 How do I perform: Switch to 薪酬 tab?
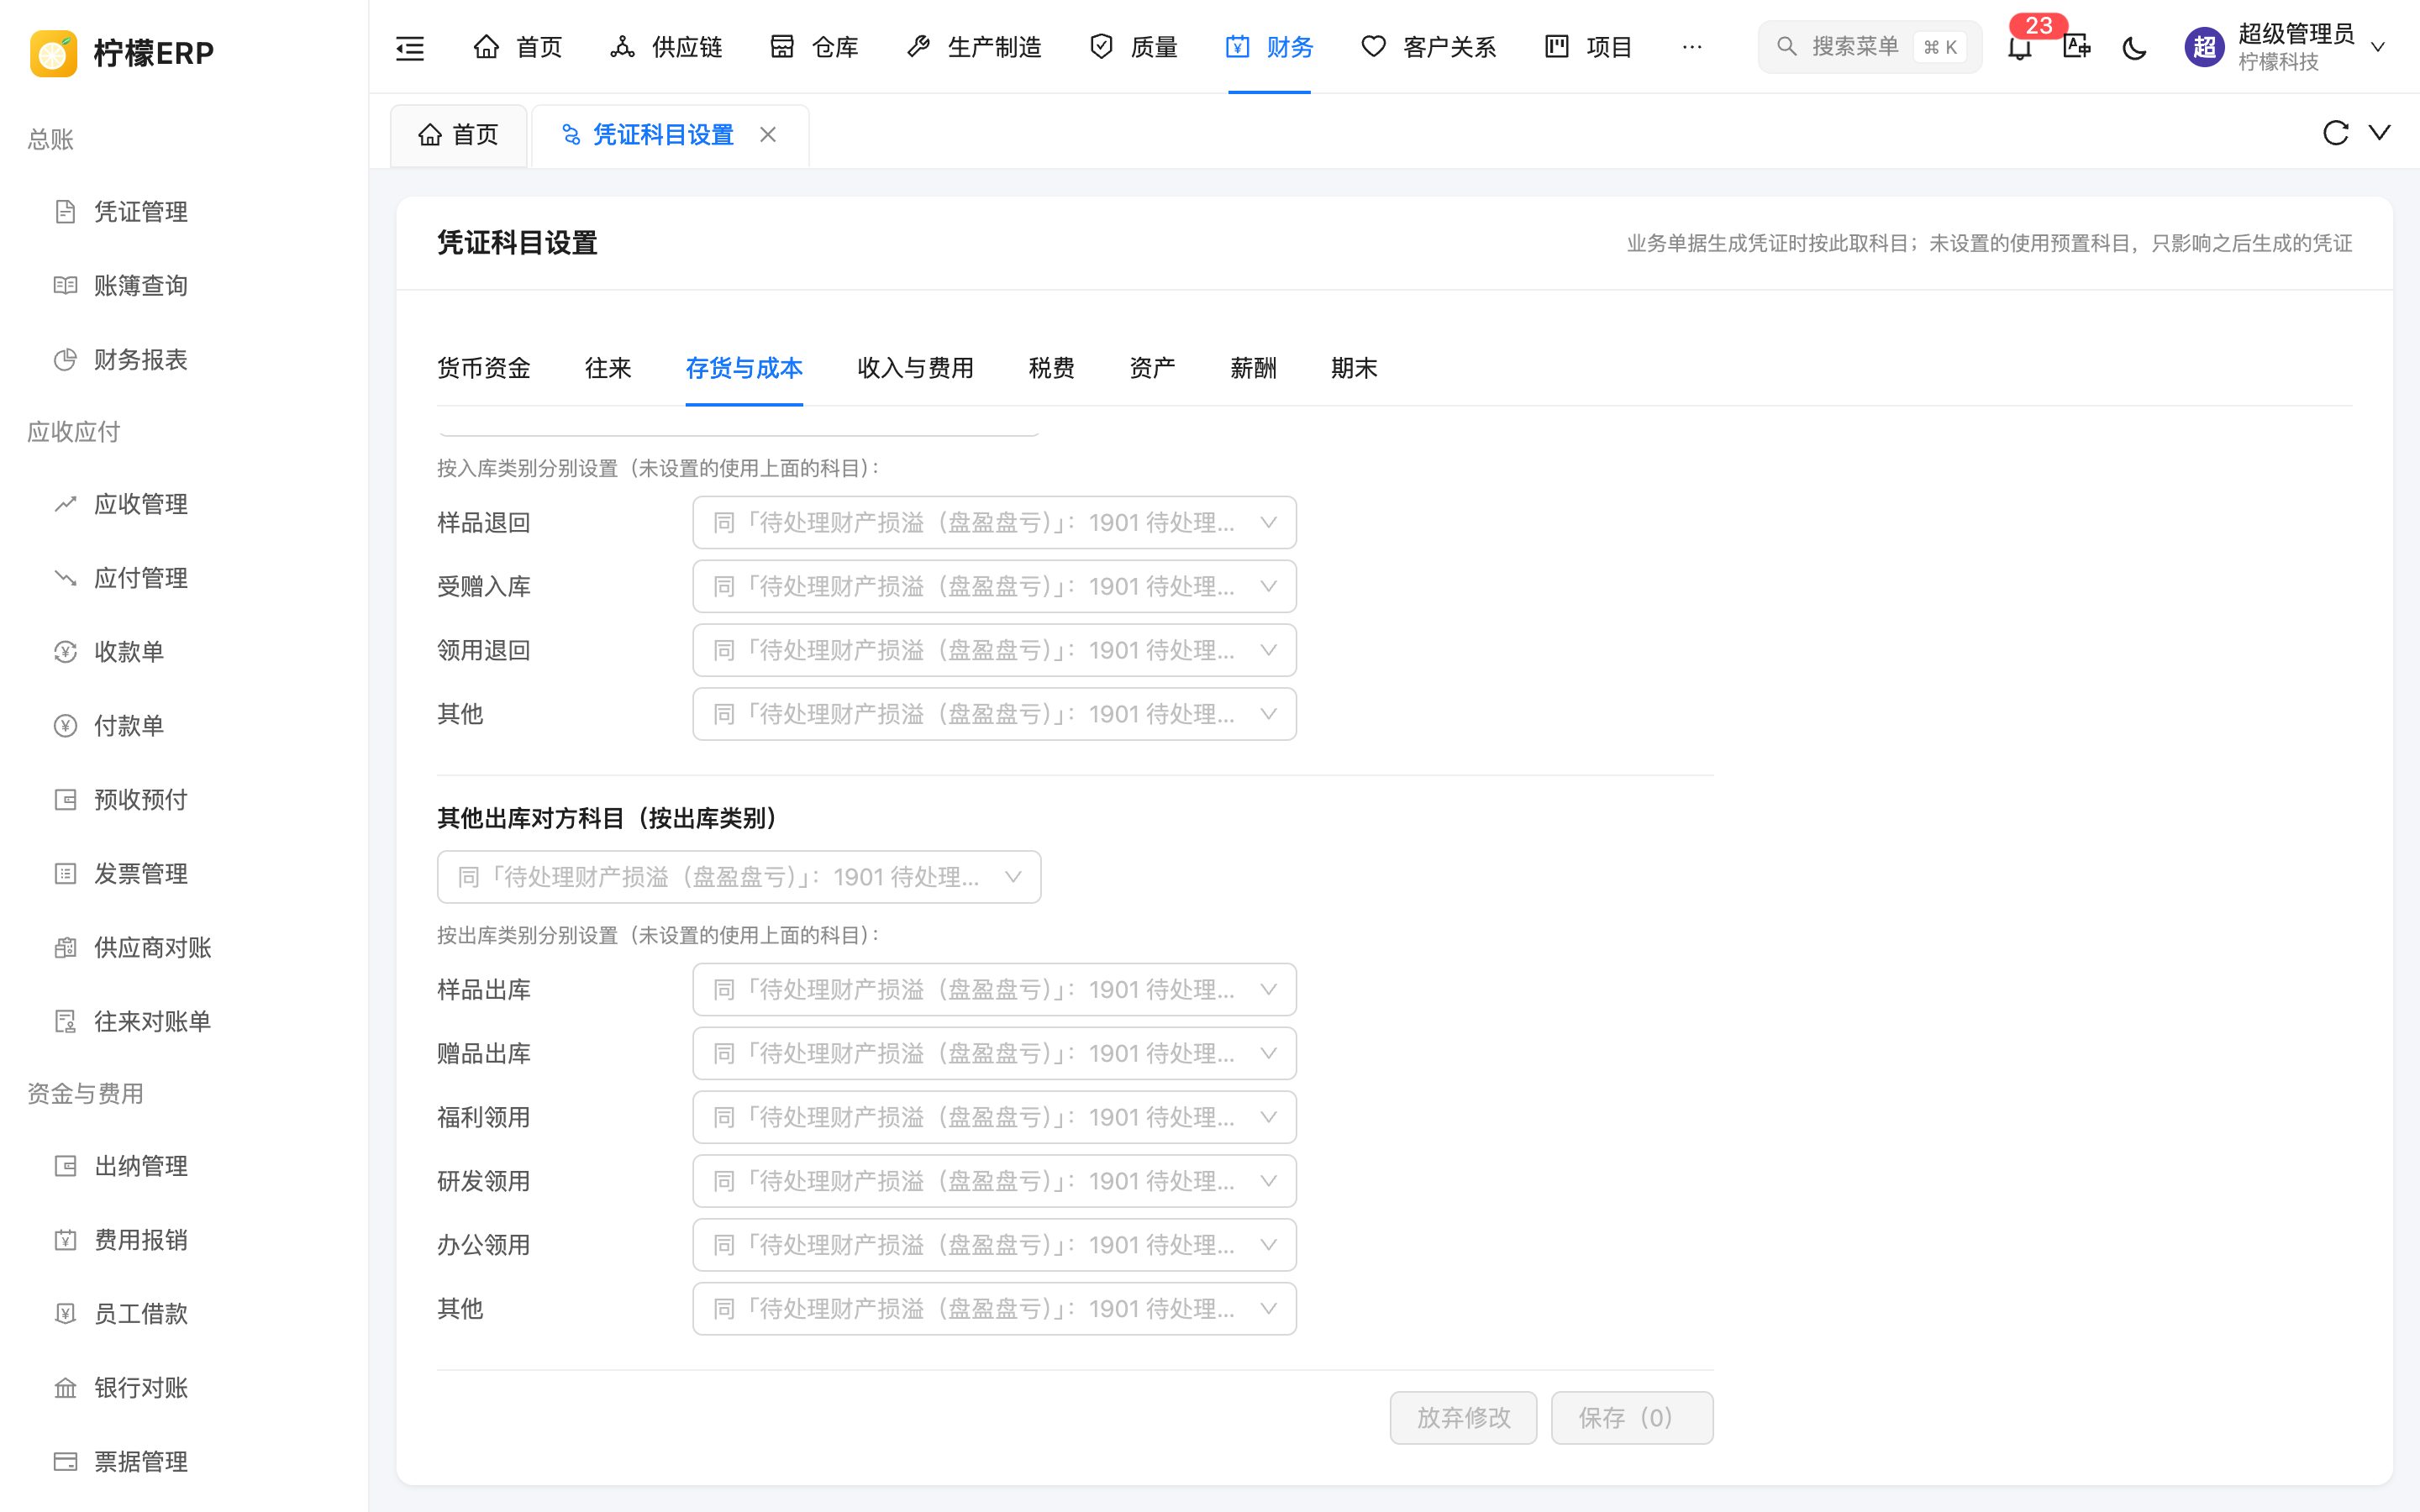(1253, 368)
